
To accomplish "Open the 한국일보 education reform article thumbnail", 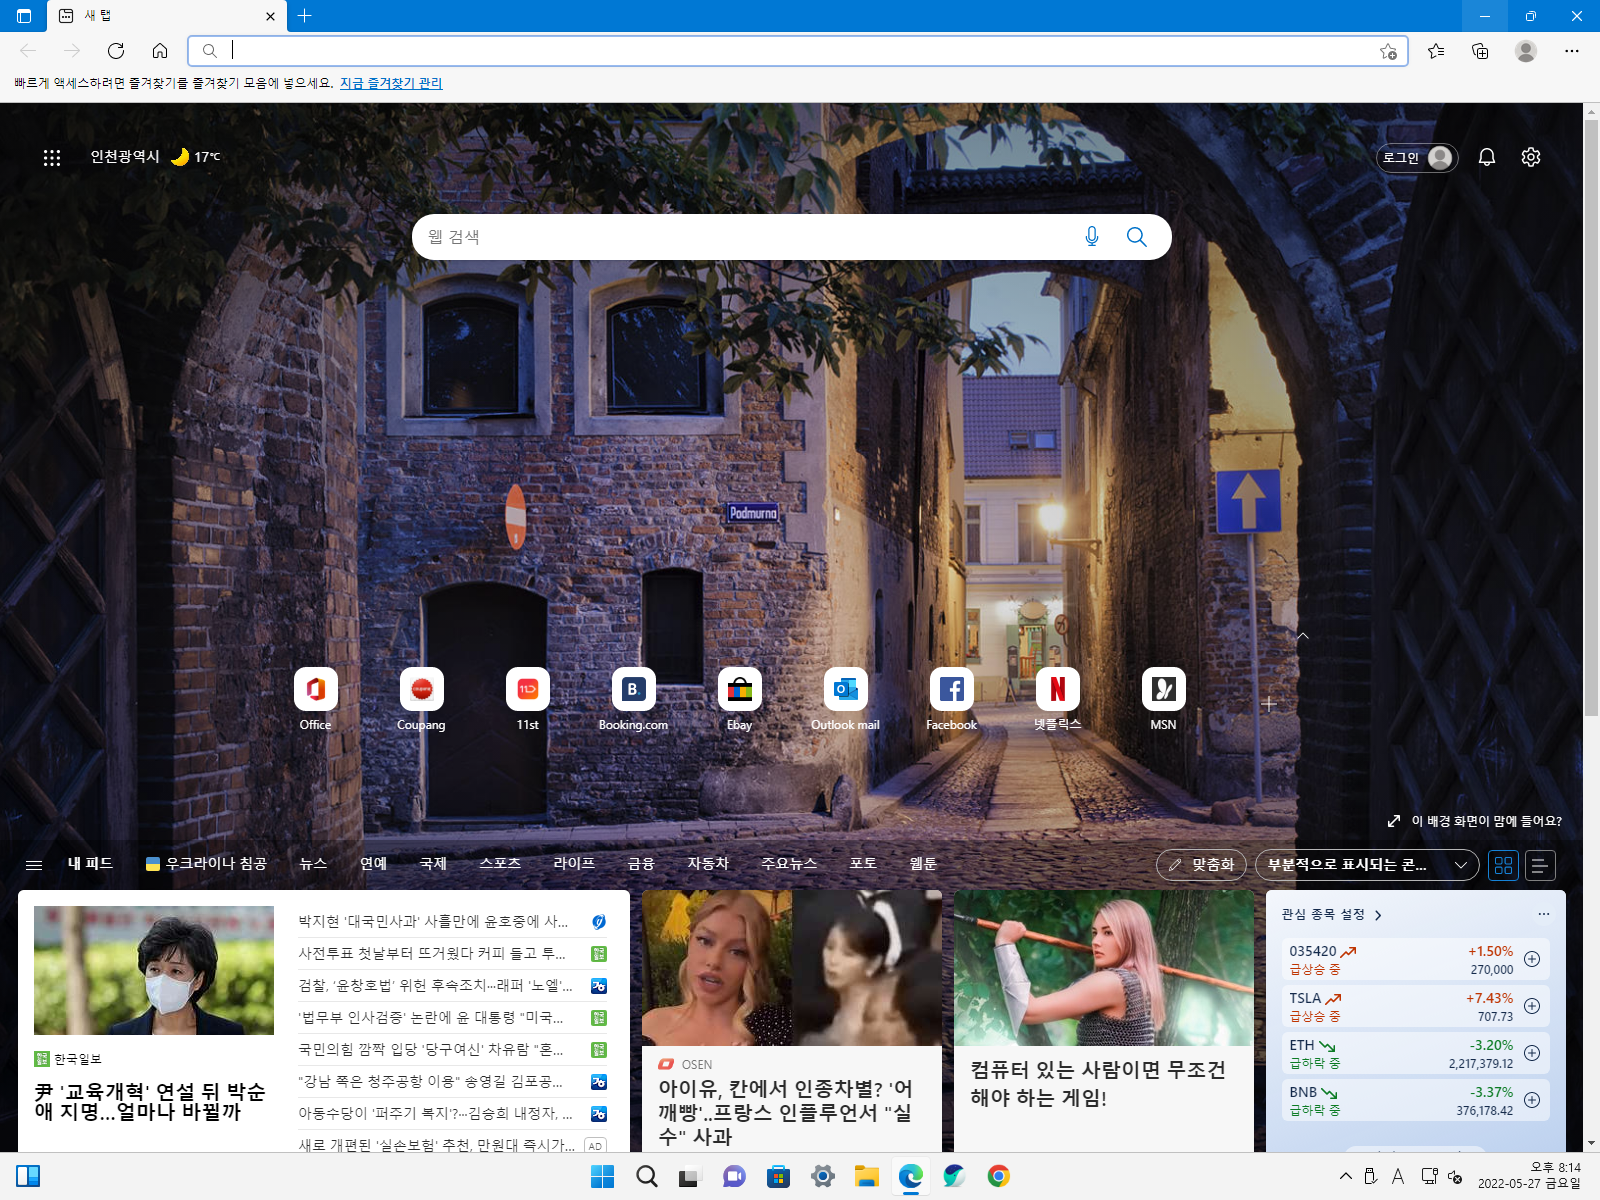I will (x=154, y=970).
